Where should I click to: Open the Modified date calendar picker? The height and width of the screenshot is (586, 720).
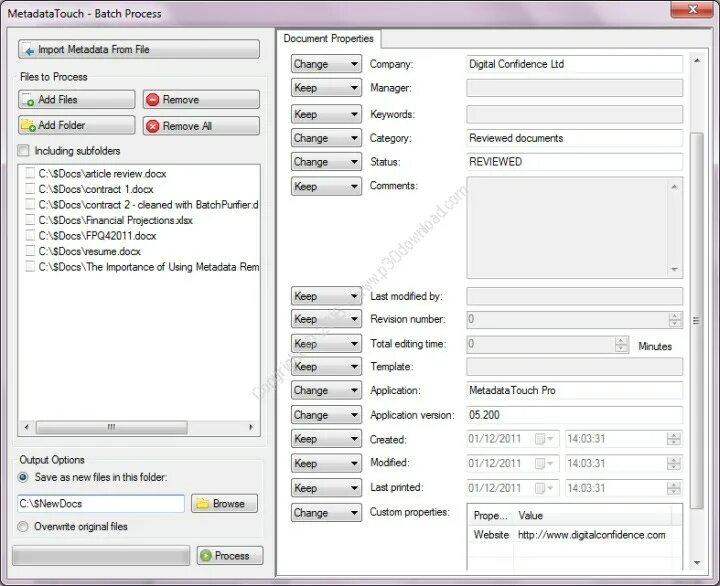point(545,463)
